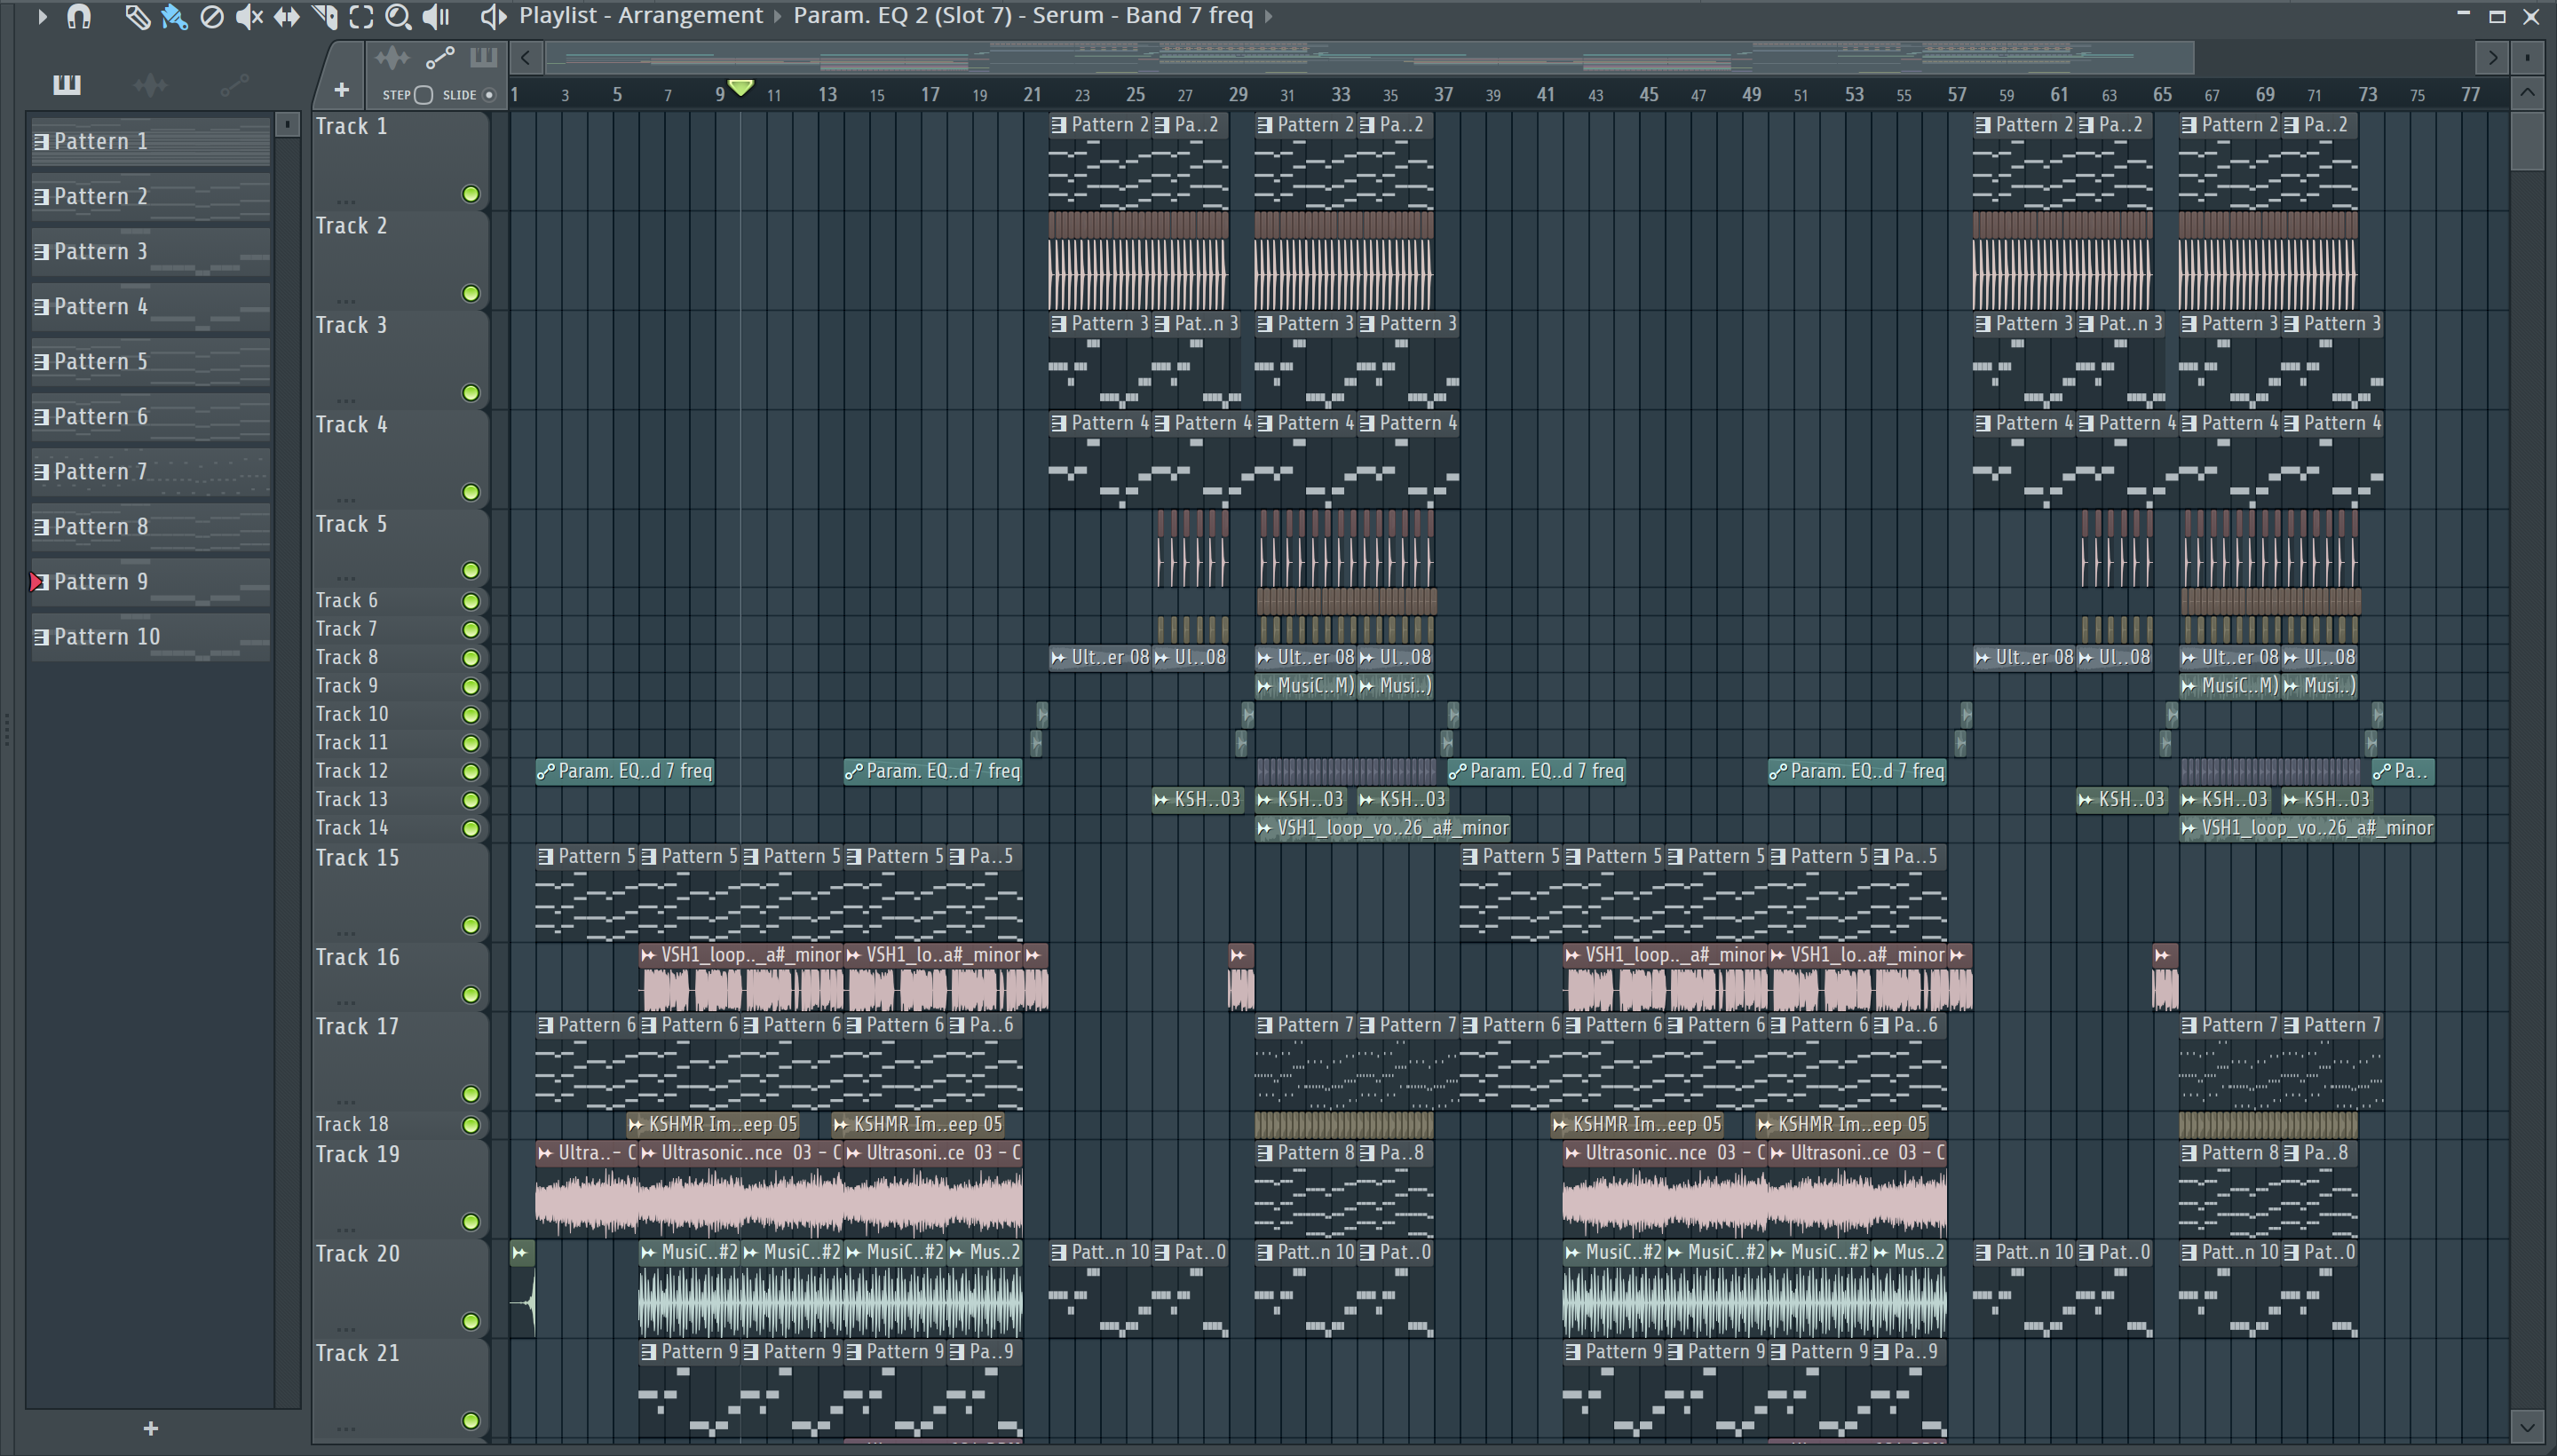
Task: Show patterns in the picker panel
Action: coord(67,84)
